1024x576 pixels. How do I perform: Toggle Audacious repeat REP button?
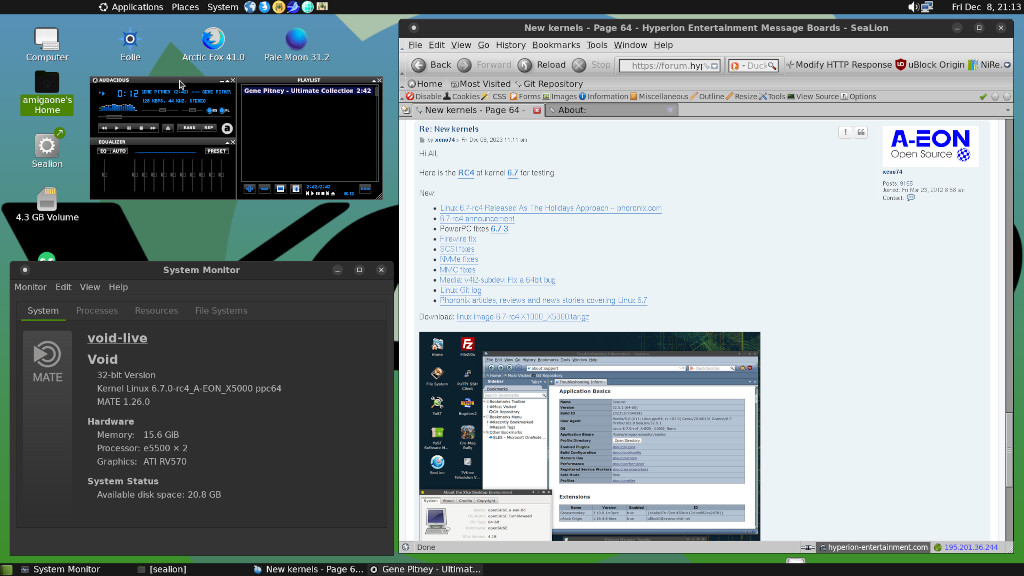click(x=209, y=128)
